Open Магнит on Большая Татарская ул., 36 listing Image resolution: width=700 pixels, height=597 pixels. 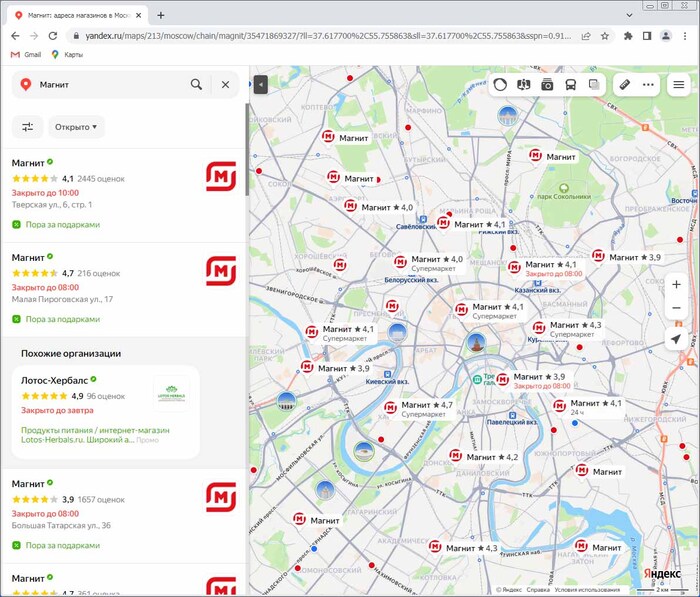124,516
